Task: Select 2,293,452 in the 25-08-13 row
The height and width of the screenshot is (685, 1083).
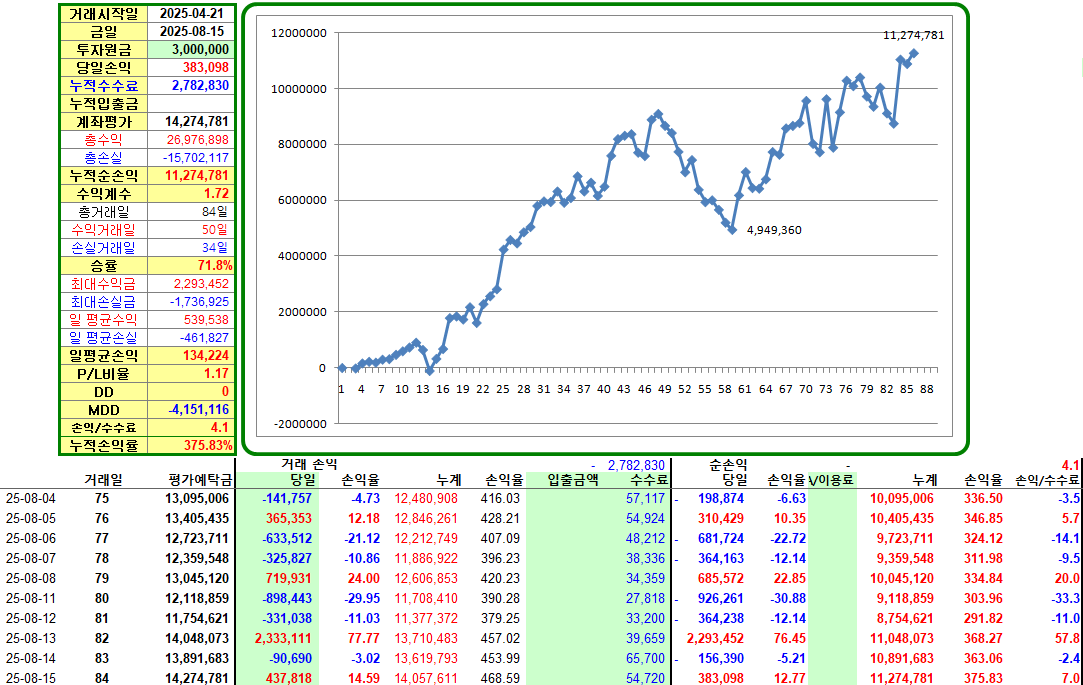Action: tap(716, 639)
